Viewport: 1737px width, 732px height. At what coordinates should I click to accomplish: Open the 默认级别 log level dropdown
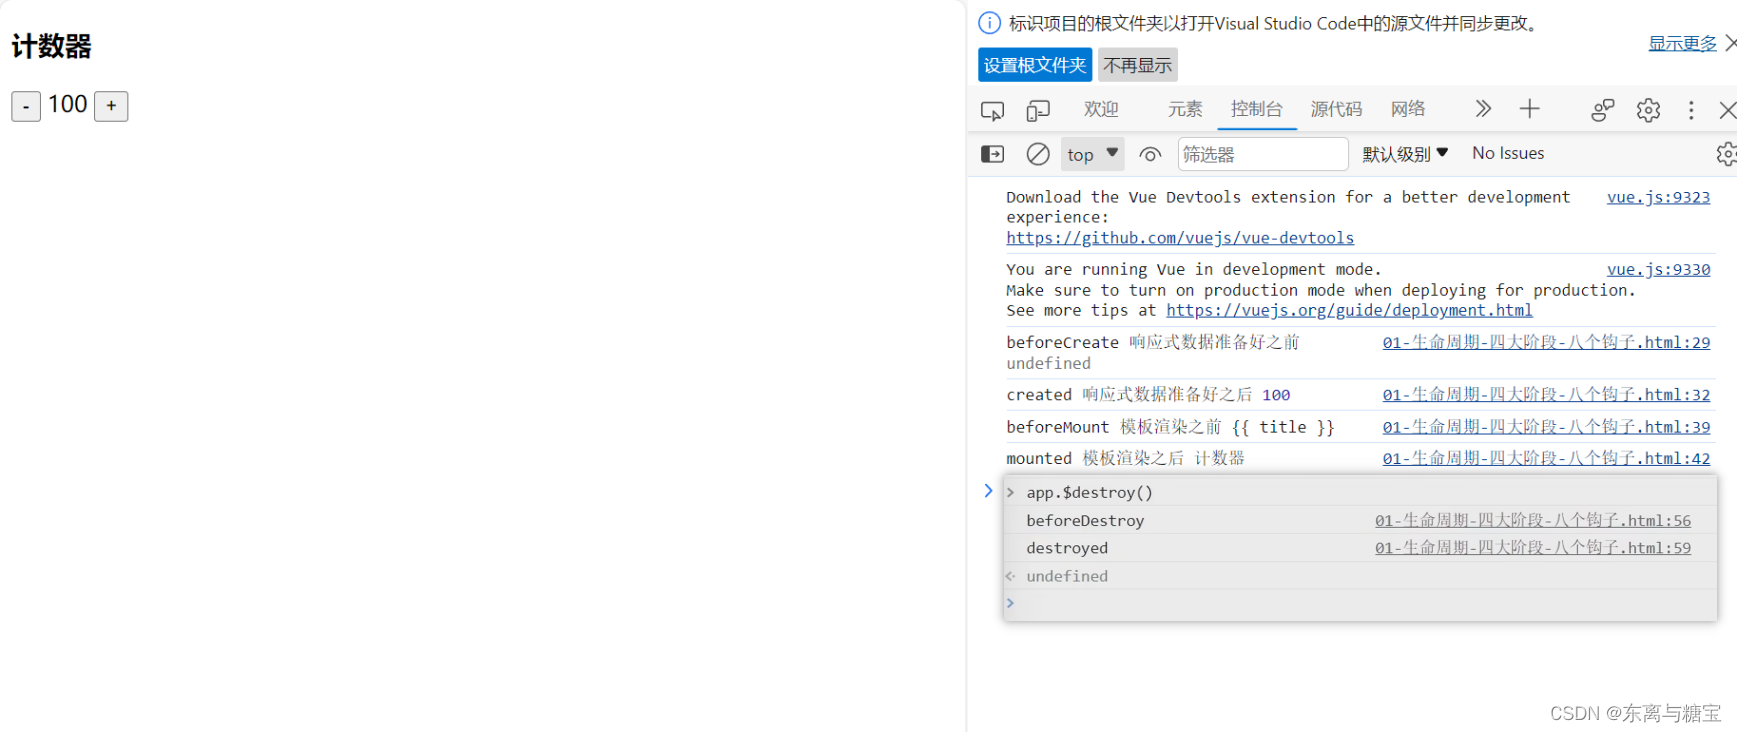click(1405, 154)
